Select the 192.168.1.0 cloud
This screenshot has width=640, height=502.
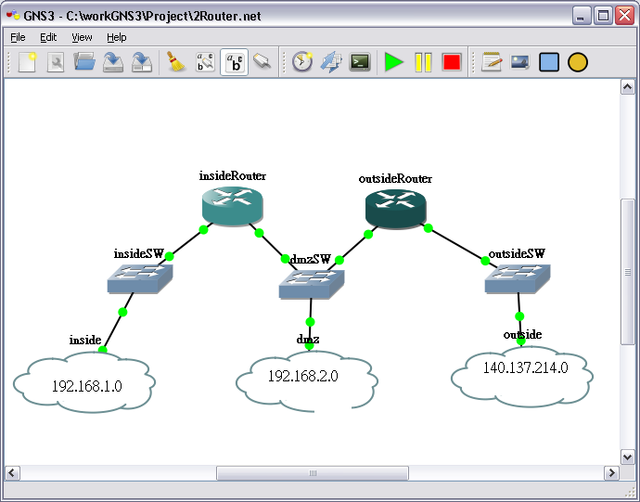84,382
